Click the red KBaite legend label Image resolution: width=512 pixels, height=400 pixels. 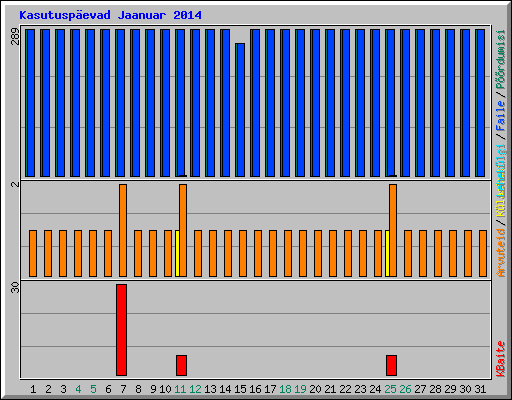point(501,359)
